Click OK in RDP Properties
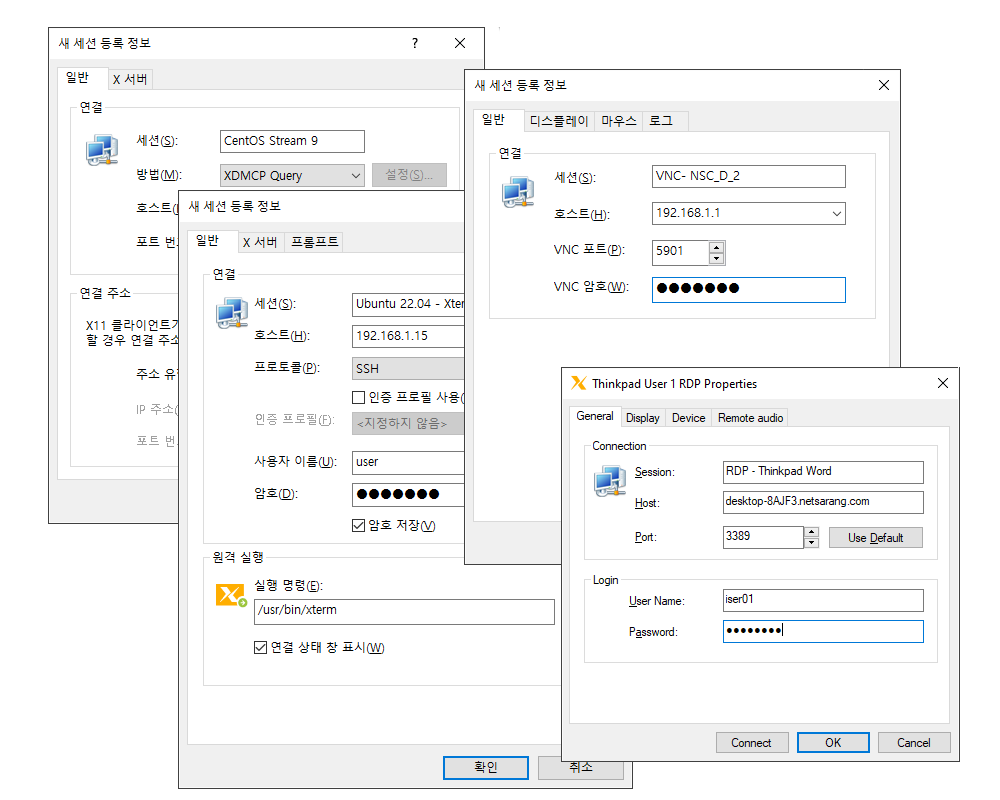The width and height of the screenshot is (1000, 800). tap(833, 743)
